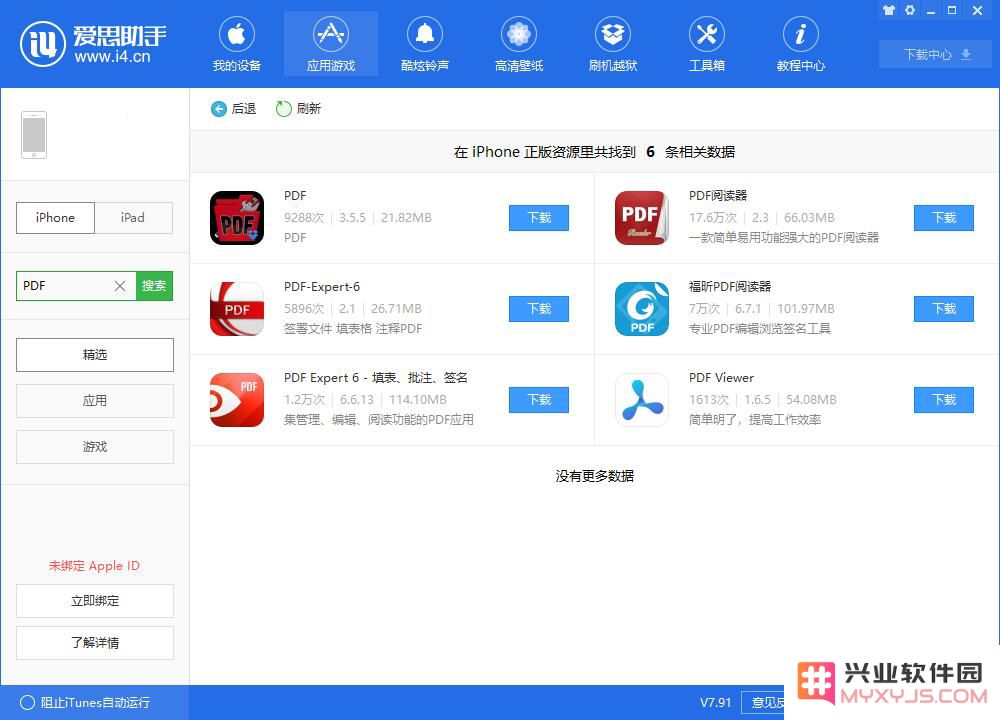This screenshot has width=1000, height=720.
Task: Click PDF Viewer app title
Action: (x=721, y=378)
